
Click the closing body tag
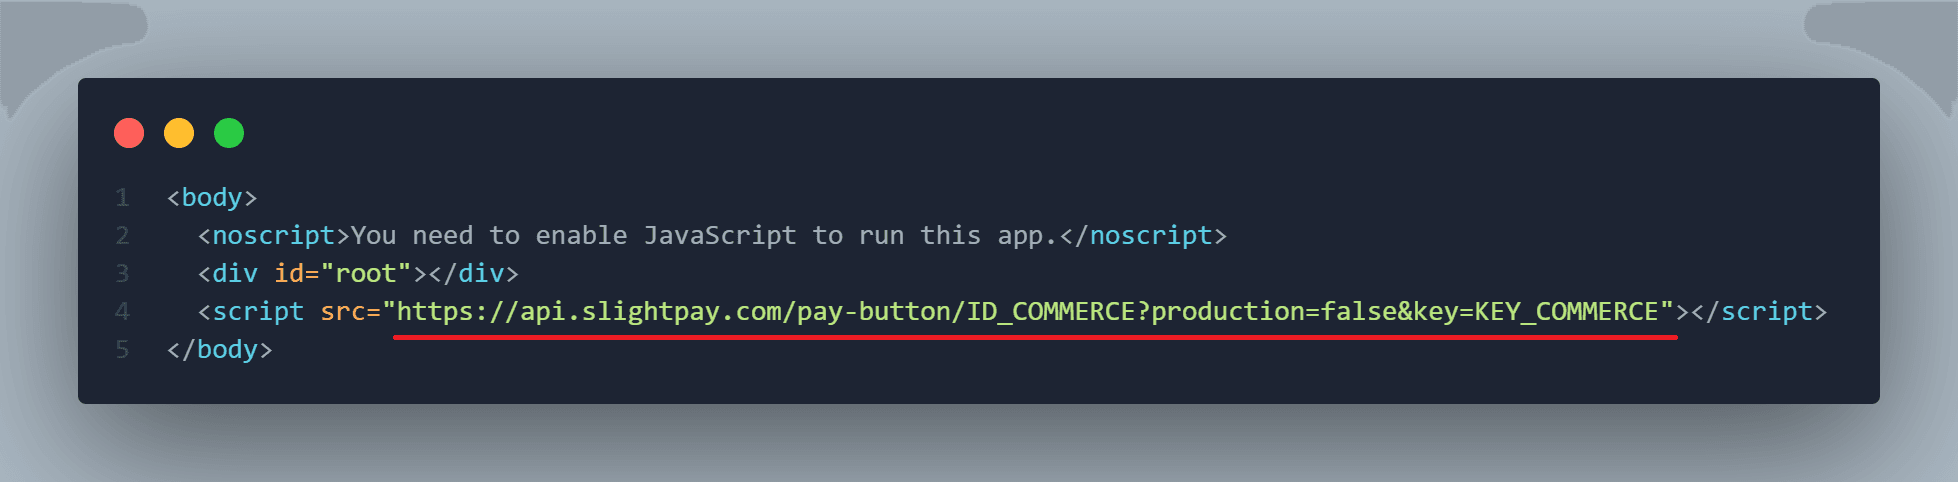coord(220,350)
